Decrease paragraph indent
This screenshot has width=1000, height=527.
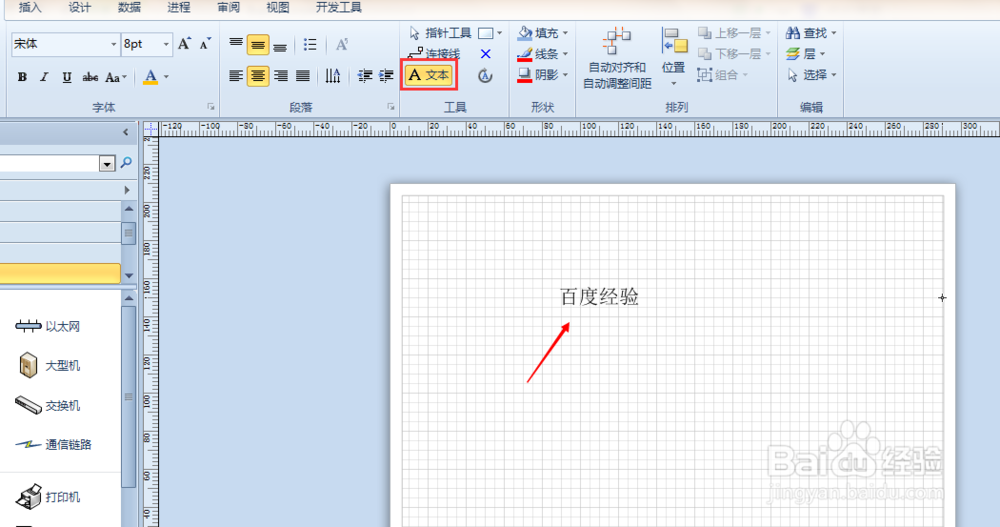(x=365, y=76)
